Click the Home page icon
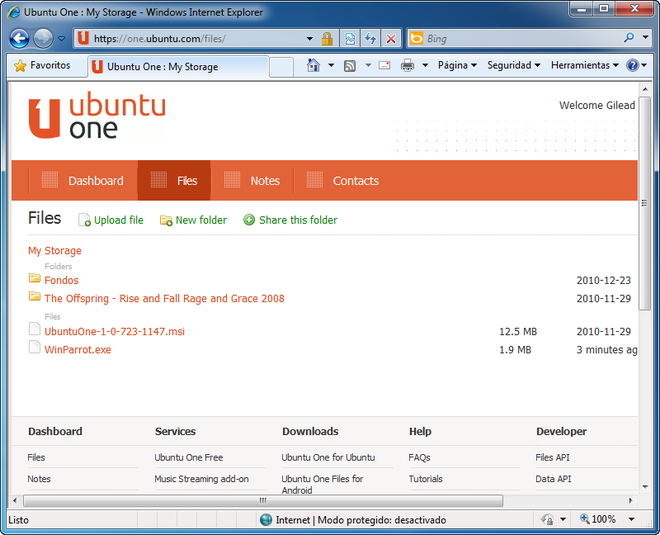The width and height of the screenshot is (660, 535). coord(313,65)
